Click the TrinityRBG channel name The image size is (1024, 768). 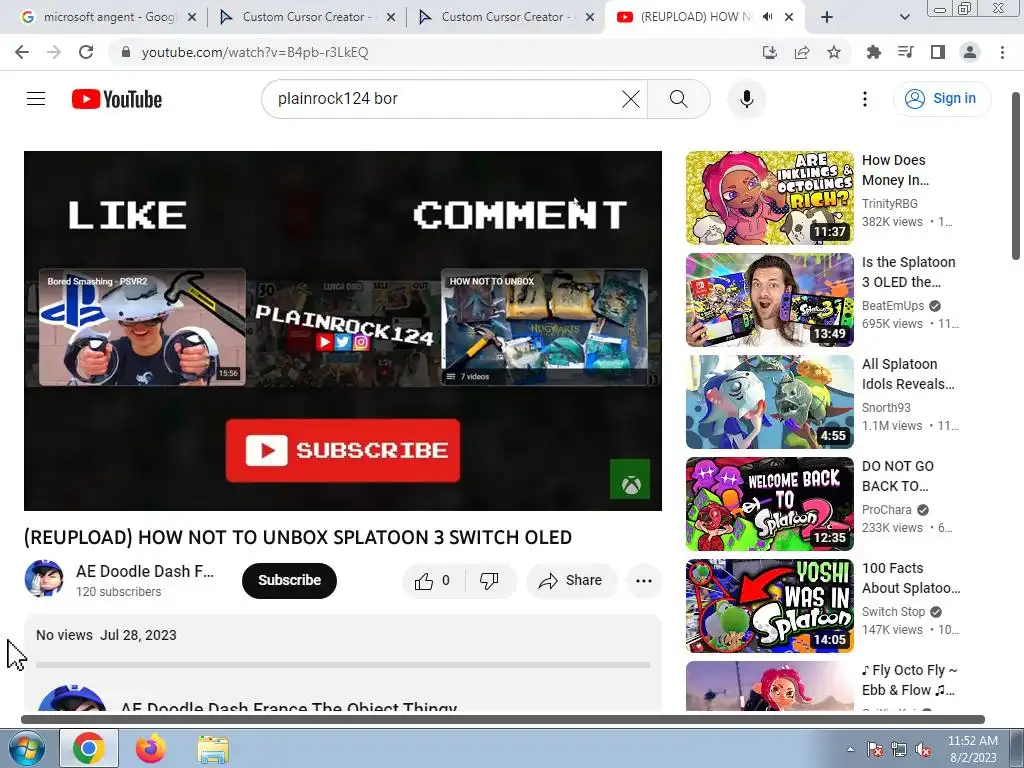click(x=889, y=204)
